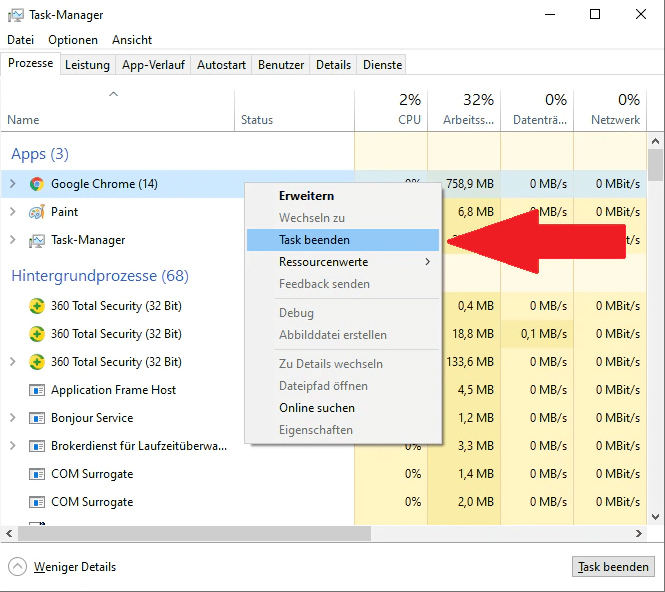This screenshot has width=665, height=592.
Task: Click the Task-Manager title bar icon
Action: [16, 15]
